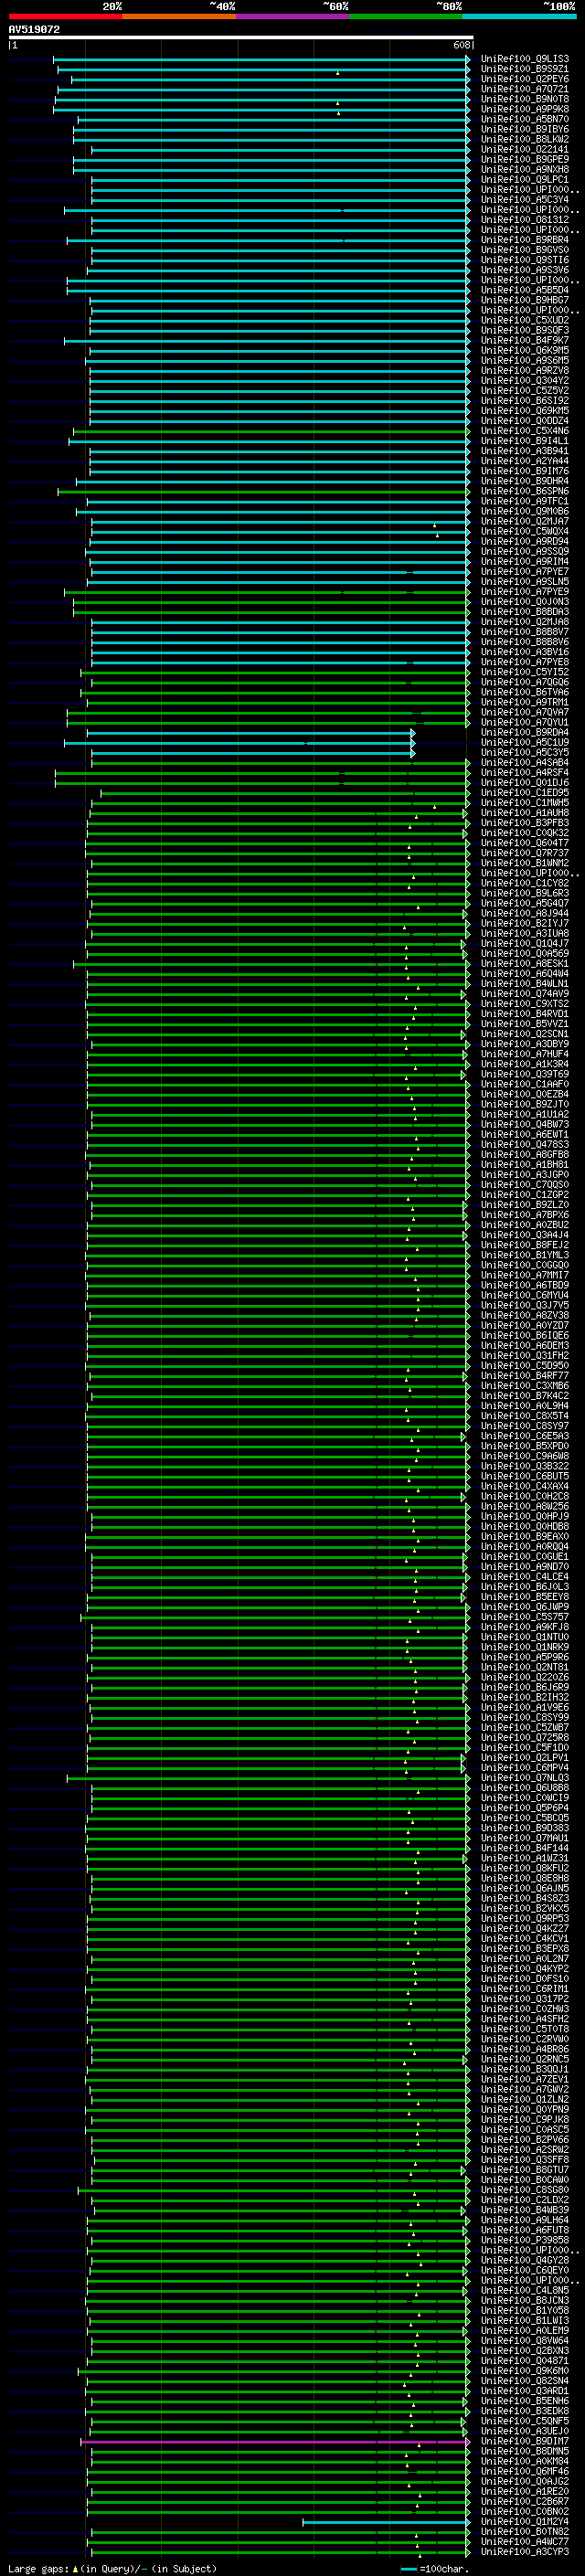Screen dimensions: 585x2576
Task: Select hit label UniRef100_B4F9K7
Action: (525, 340)
